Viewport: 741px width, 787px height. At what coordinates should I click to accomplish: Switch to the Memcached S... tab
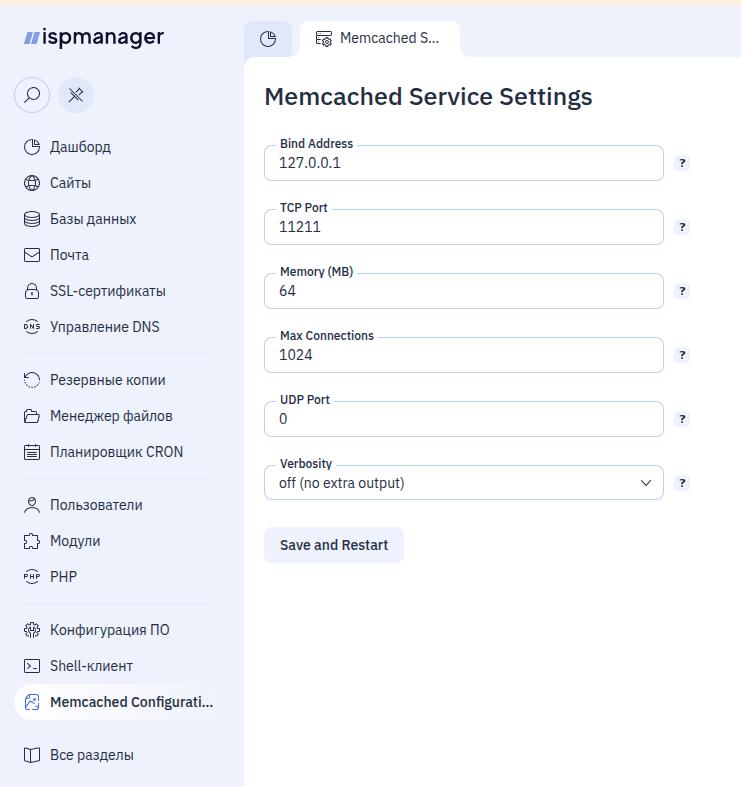[x=380, y=39]
